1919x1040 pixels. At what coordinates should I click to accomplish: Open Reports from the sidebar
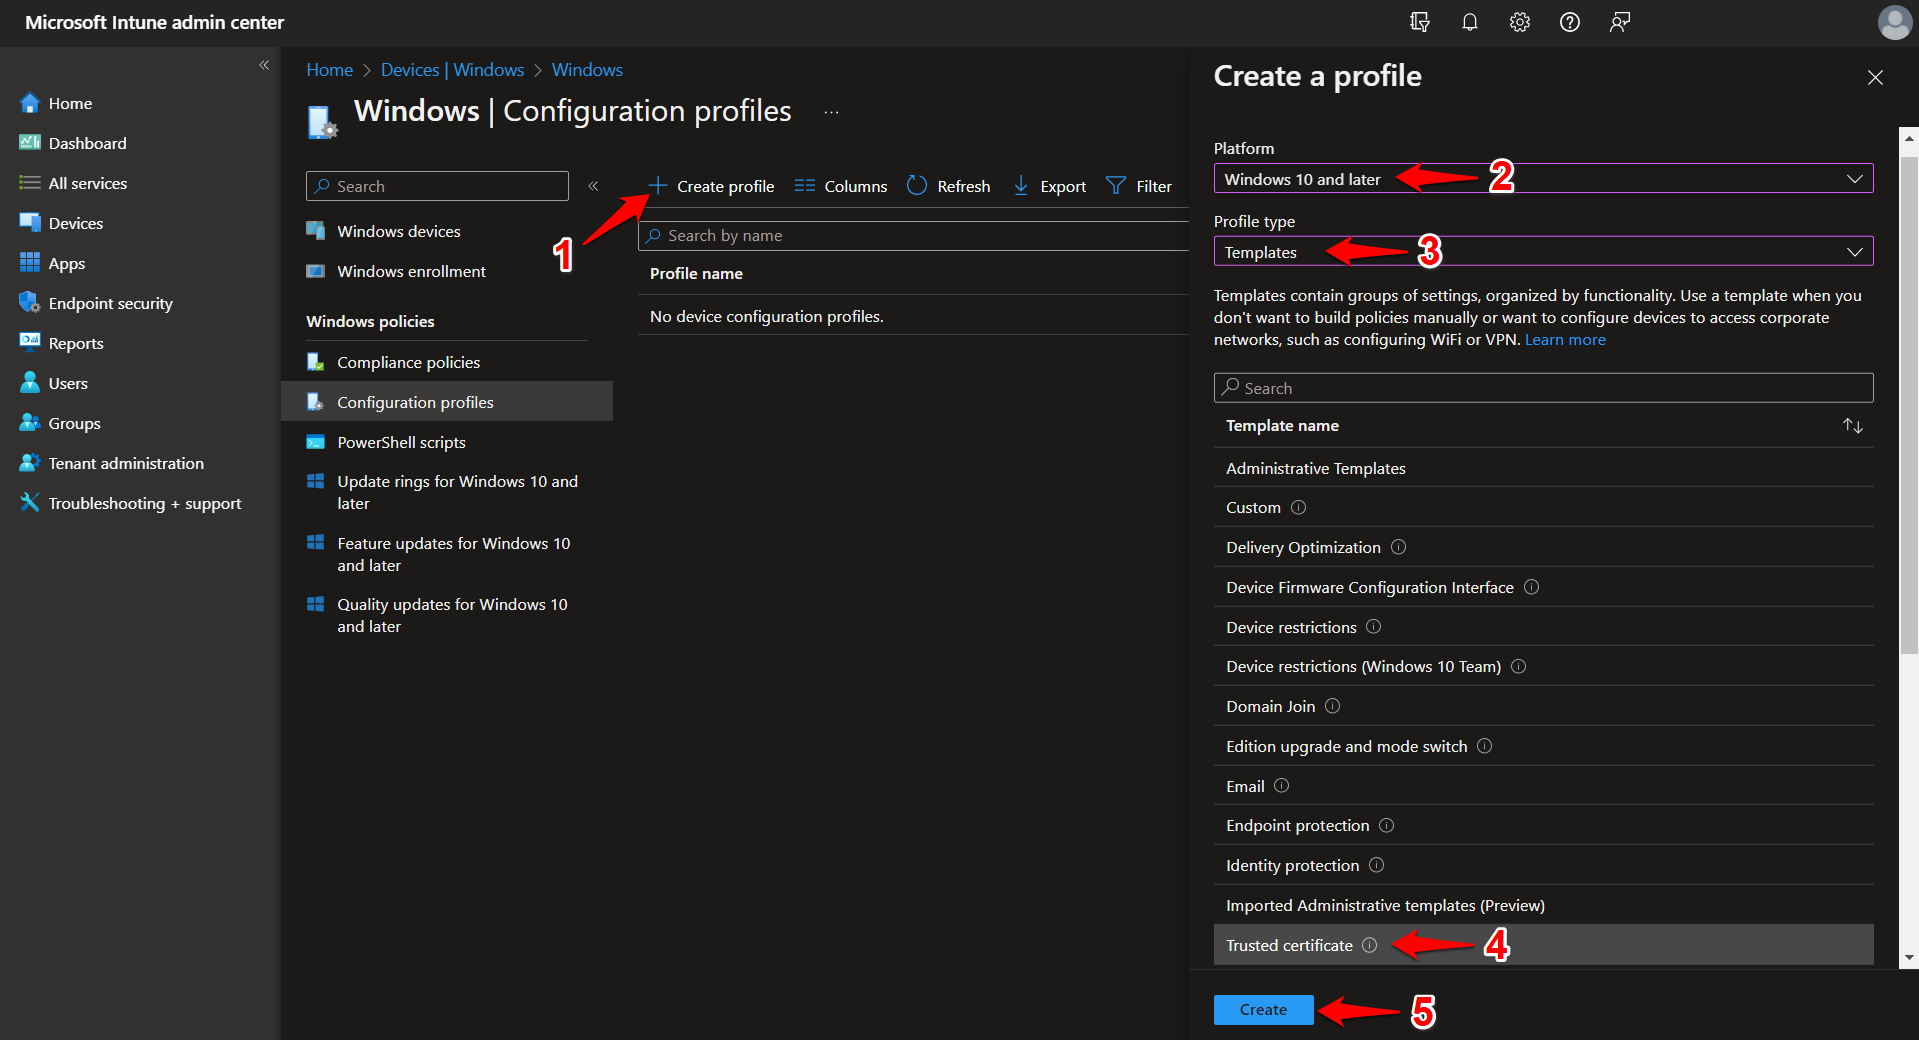[74, 342]
